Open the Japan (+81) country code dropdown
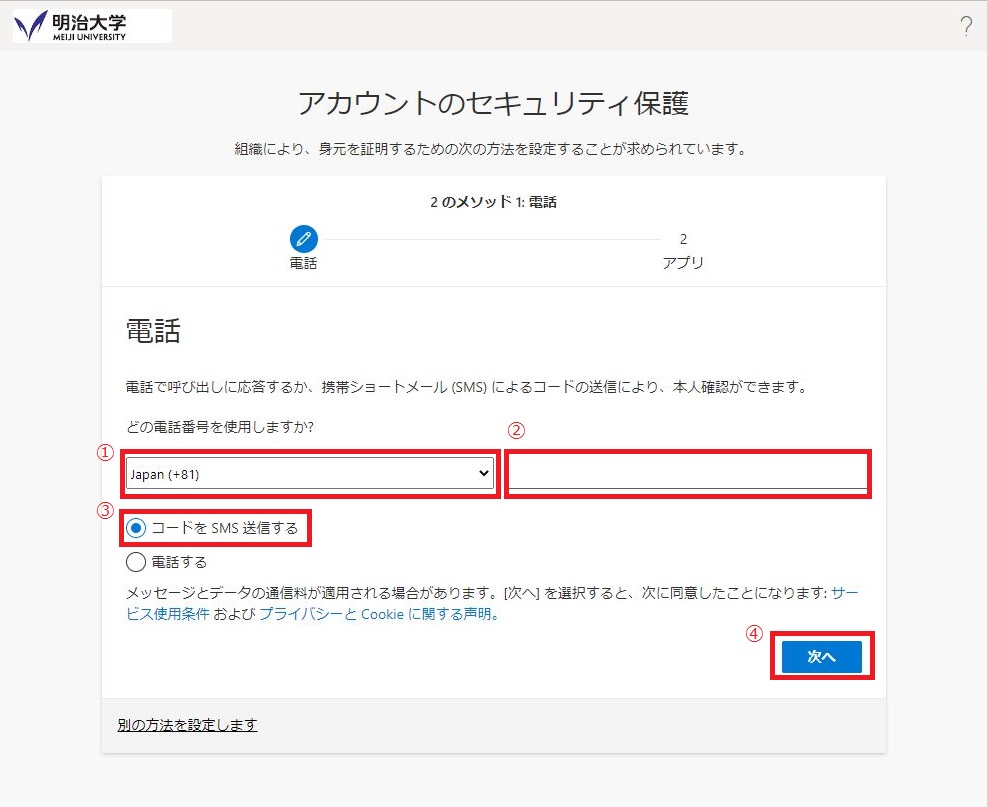Screen dimensions: 987x807 [x=310, y=473]
